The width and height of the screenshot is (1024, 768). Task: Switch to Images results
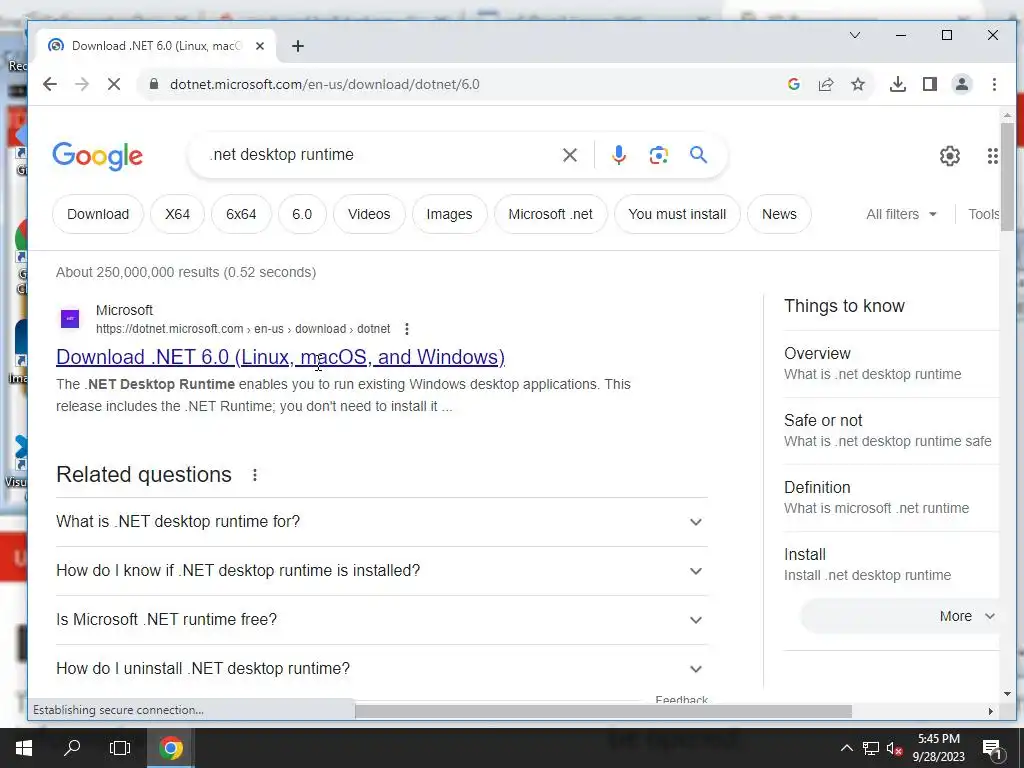tap(449, 214)
